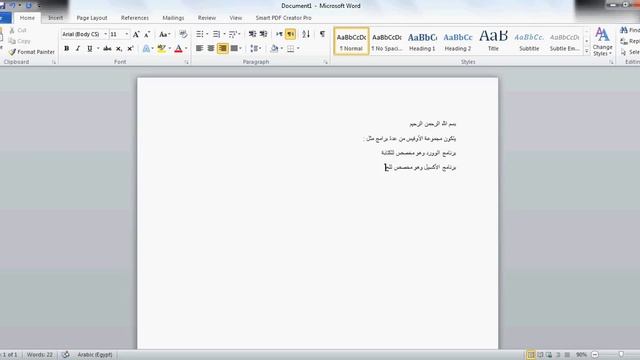Switch to the Insert tab
Image resolution: width=640 pixels, height=360 pixels.
pos(56,18)
